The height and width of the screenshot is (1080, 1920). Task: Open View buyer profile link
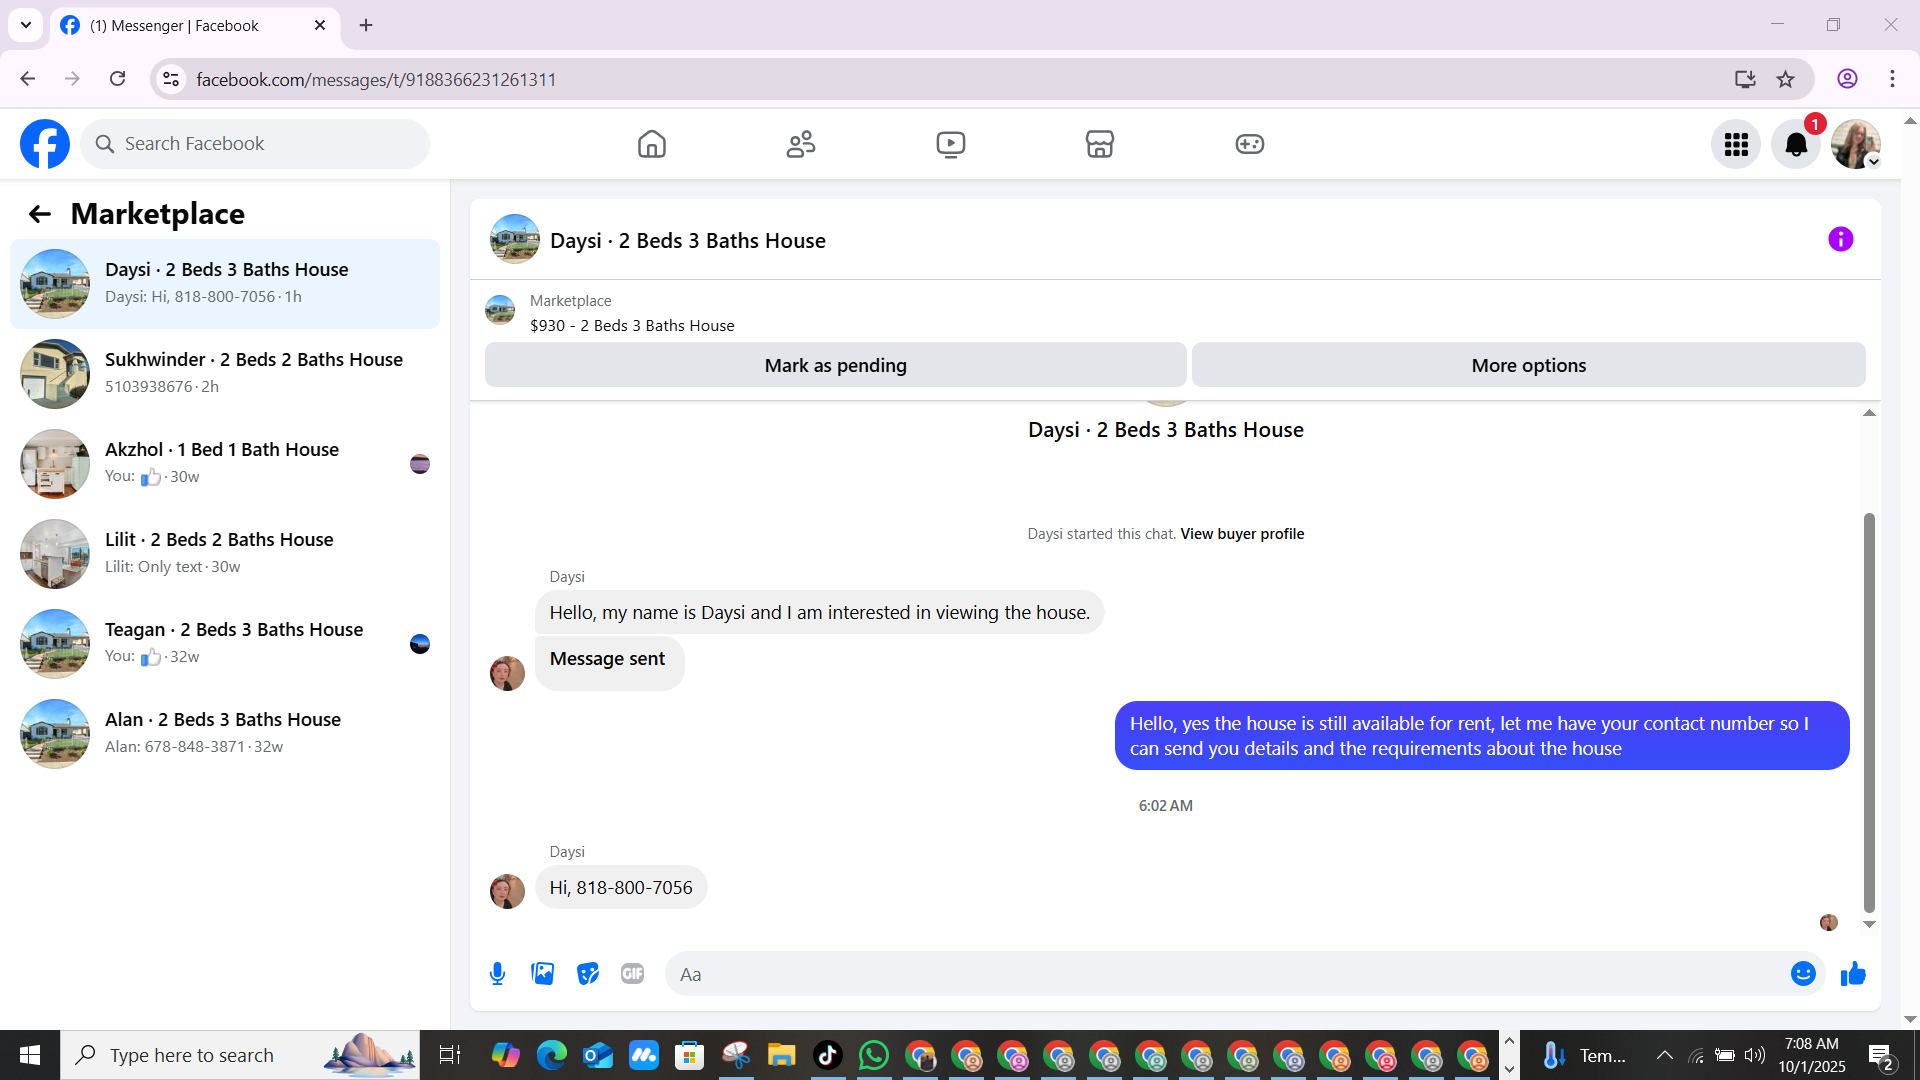1242,534
